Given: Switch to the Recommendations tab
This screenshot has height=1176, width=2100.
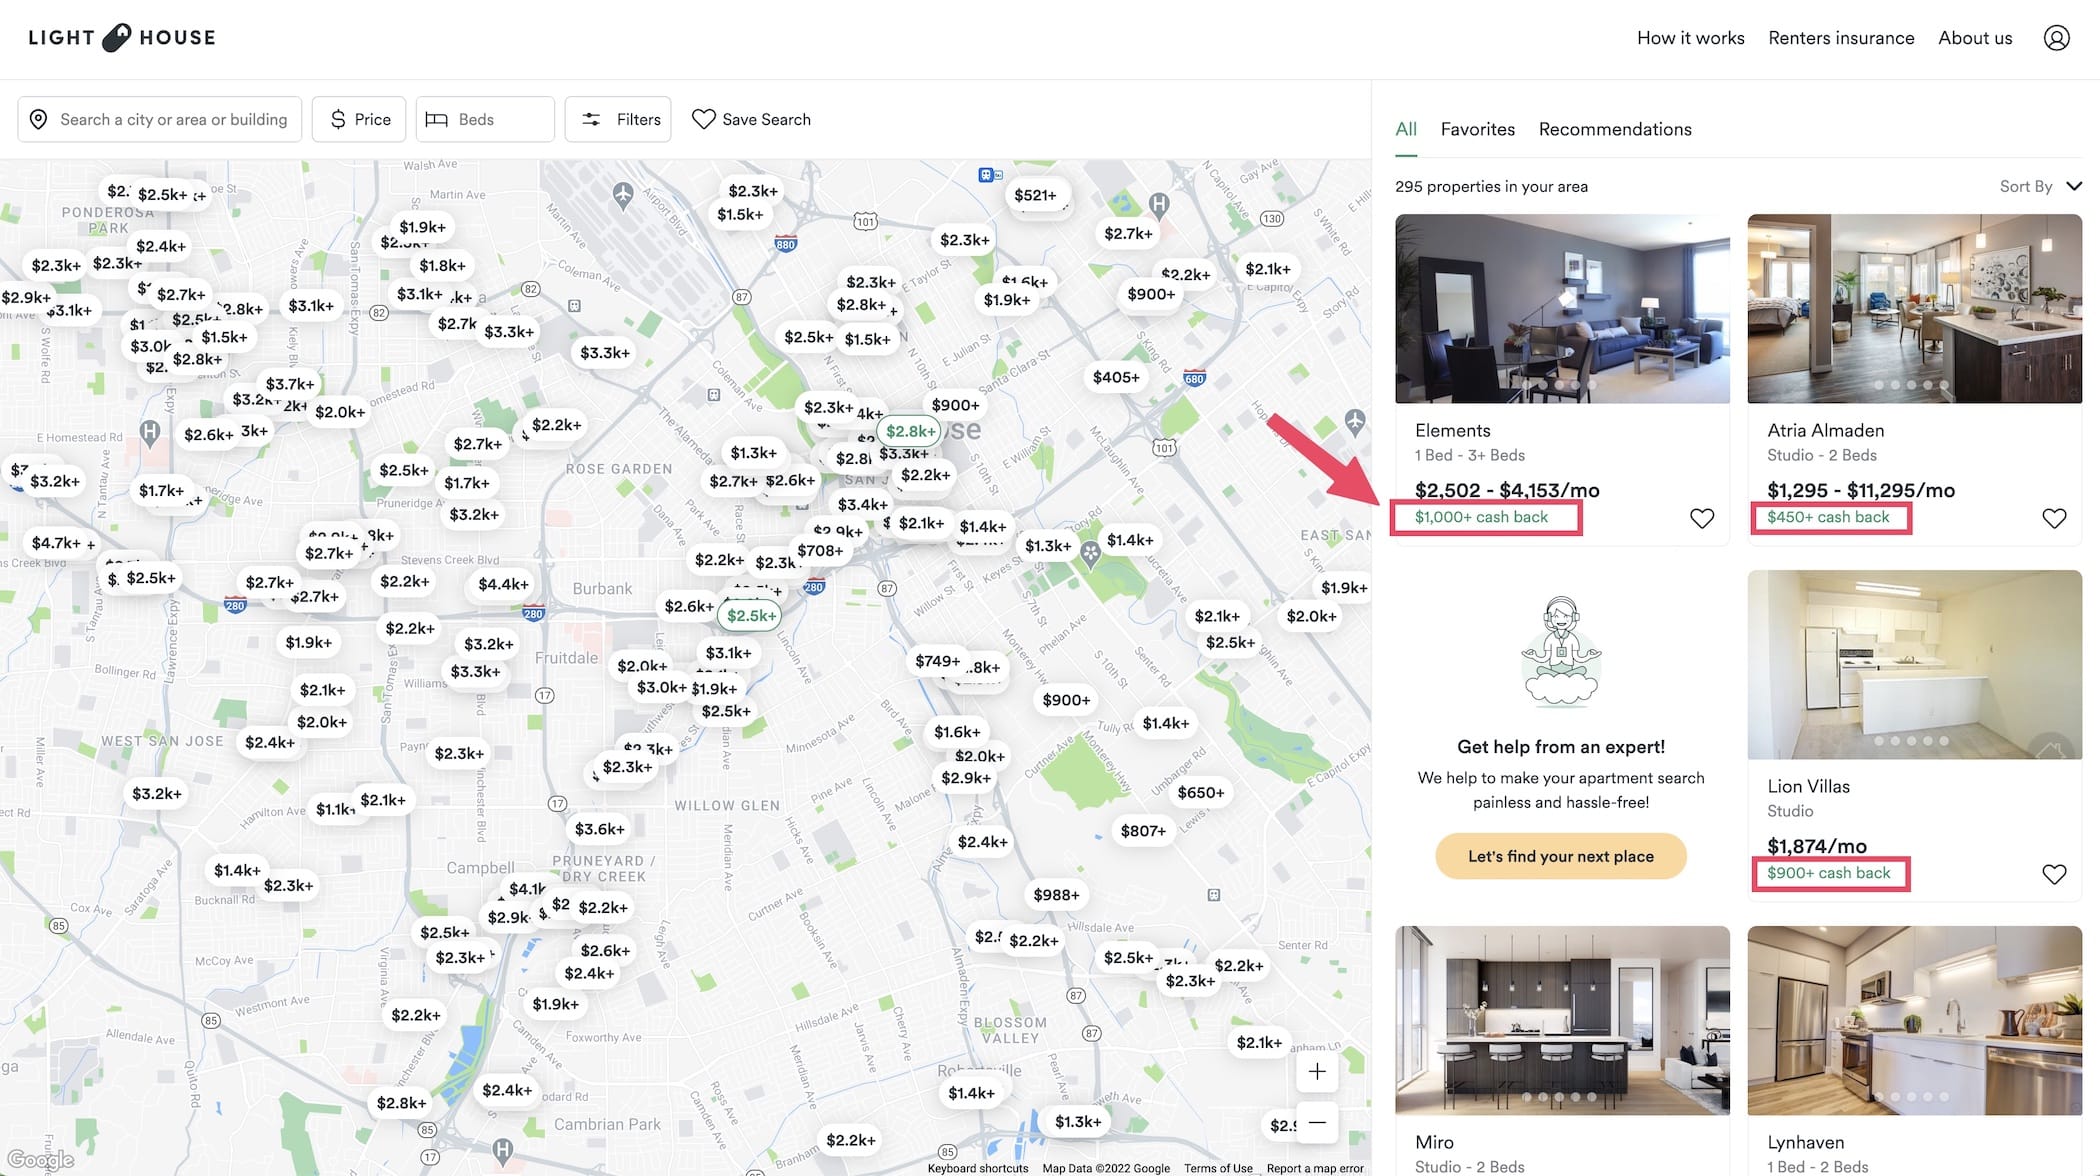Looking at the screenshot, I should pyautogui.click(x=1614, y=129).
